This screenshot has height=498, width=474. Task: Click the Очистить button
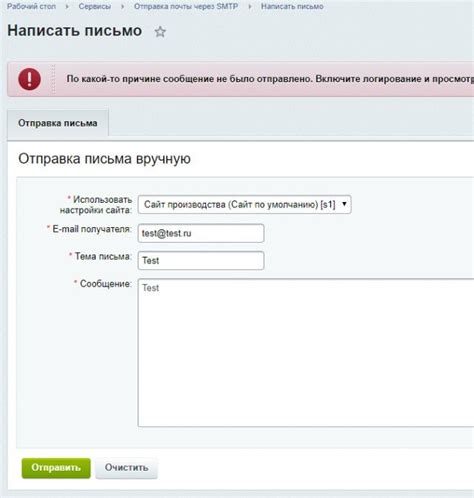[126, 468]
